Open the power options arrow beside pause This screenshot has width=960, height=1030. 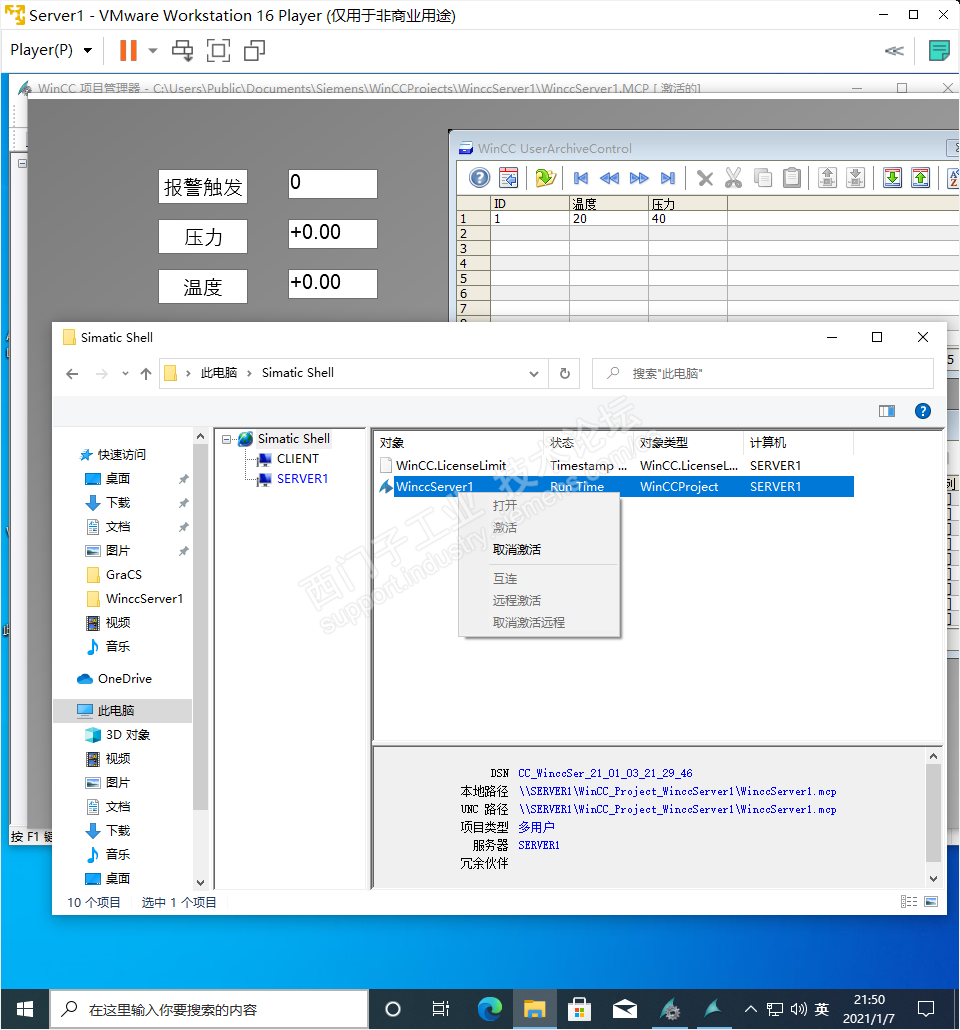[152, 51]
